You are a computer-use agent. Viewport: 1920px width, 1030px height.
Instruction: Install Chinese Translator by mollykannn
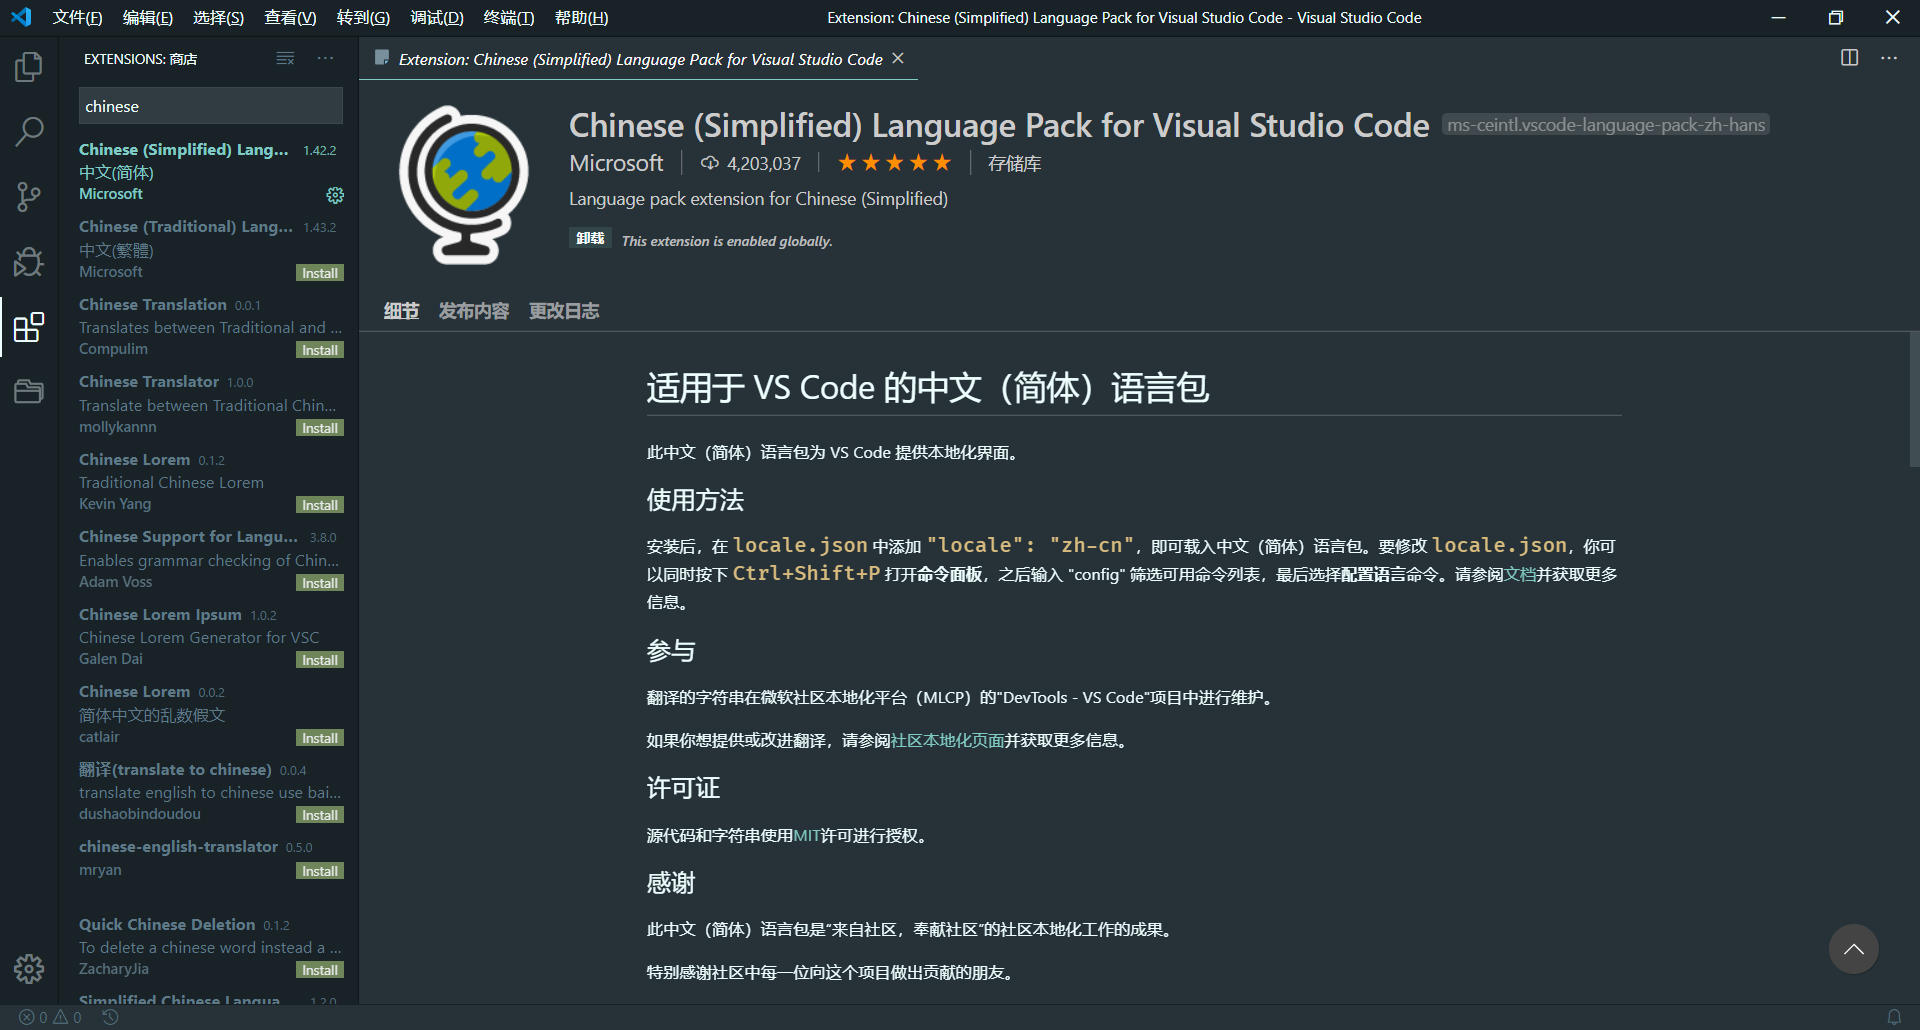(320, 428)
